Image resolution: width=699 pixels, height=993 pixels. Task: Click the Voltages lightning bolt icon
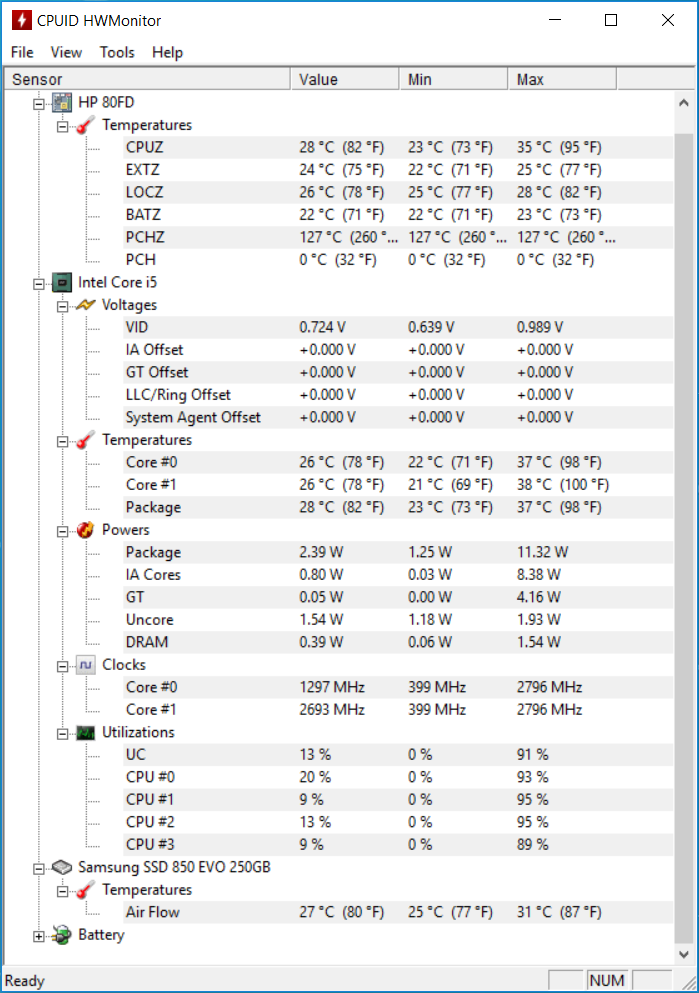pos(85,305)
